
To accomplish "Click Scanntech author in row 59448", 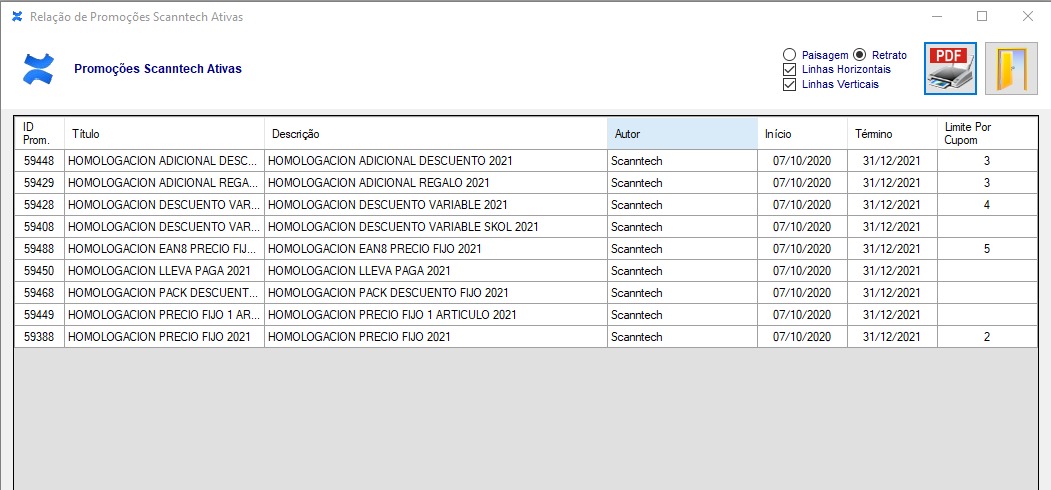I will 682,161.
